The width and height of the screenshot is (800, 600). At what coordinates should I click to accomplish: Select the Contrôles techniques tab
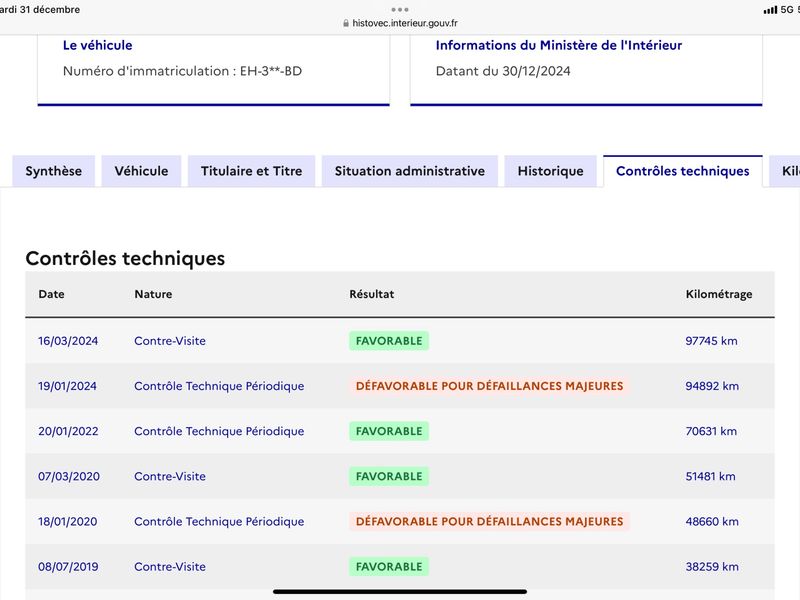pos(683,171)
